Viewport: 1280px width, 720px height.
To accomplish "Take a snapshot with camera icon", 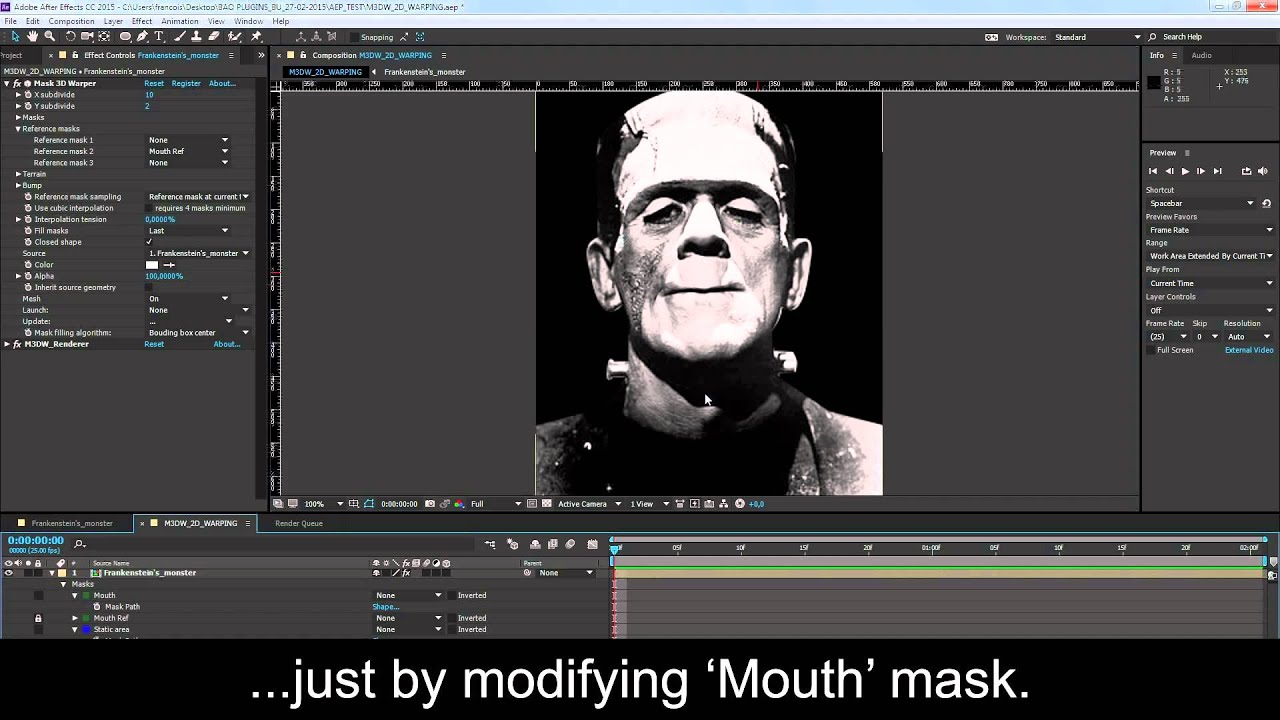I will [x=430, y=504].
